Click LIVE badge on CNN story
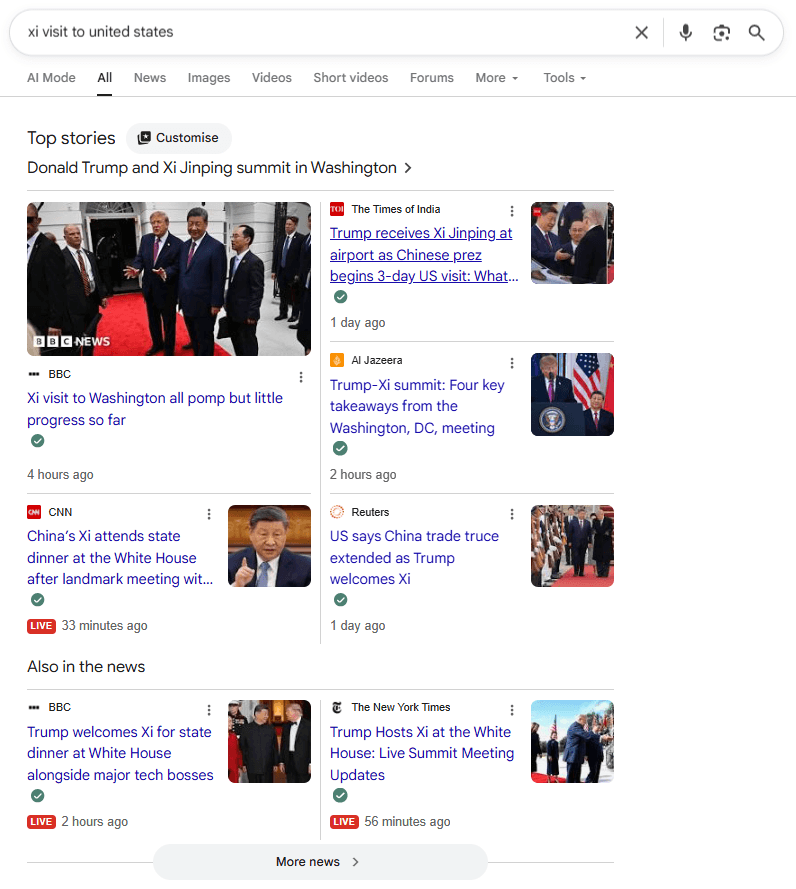Screen dimensions: 796x889 tap(41, 626)
